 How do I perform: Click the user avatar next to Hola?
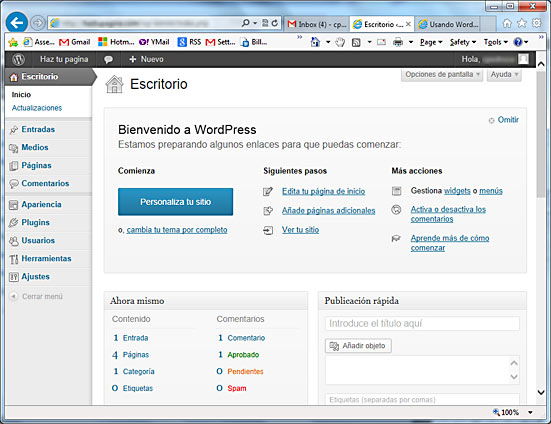pos(523,59)
